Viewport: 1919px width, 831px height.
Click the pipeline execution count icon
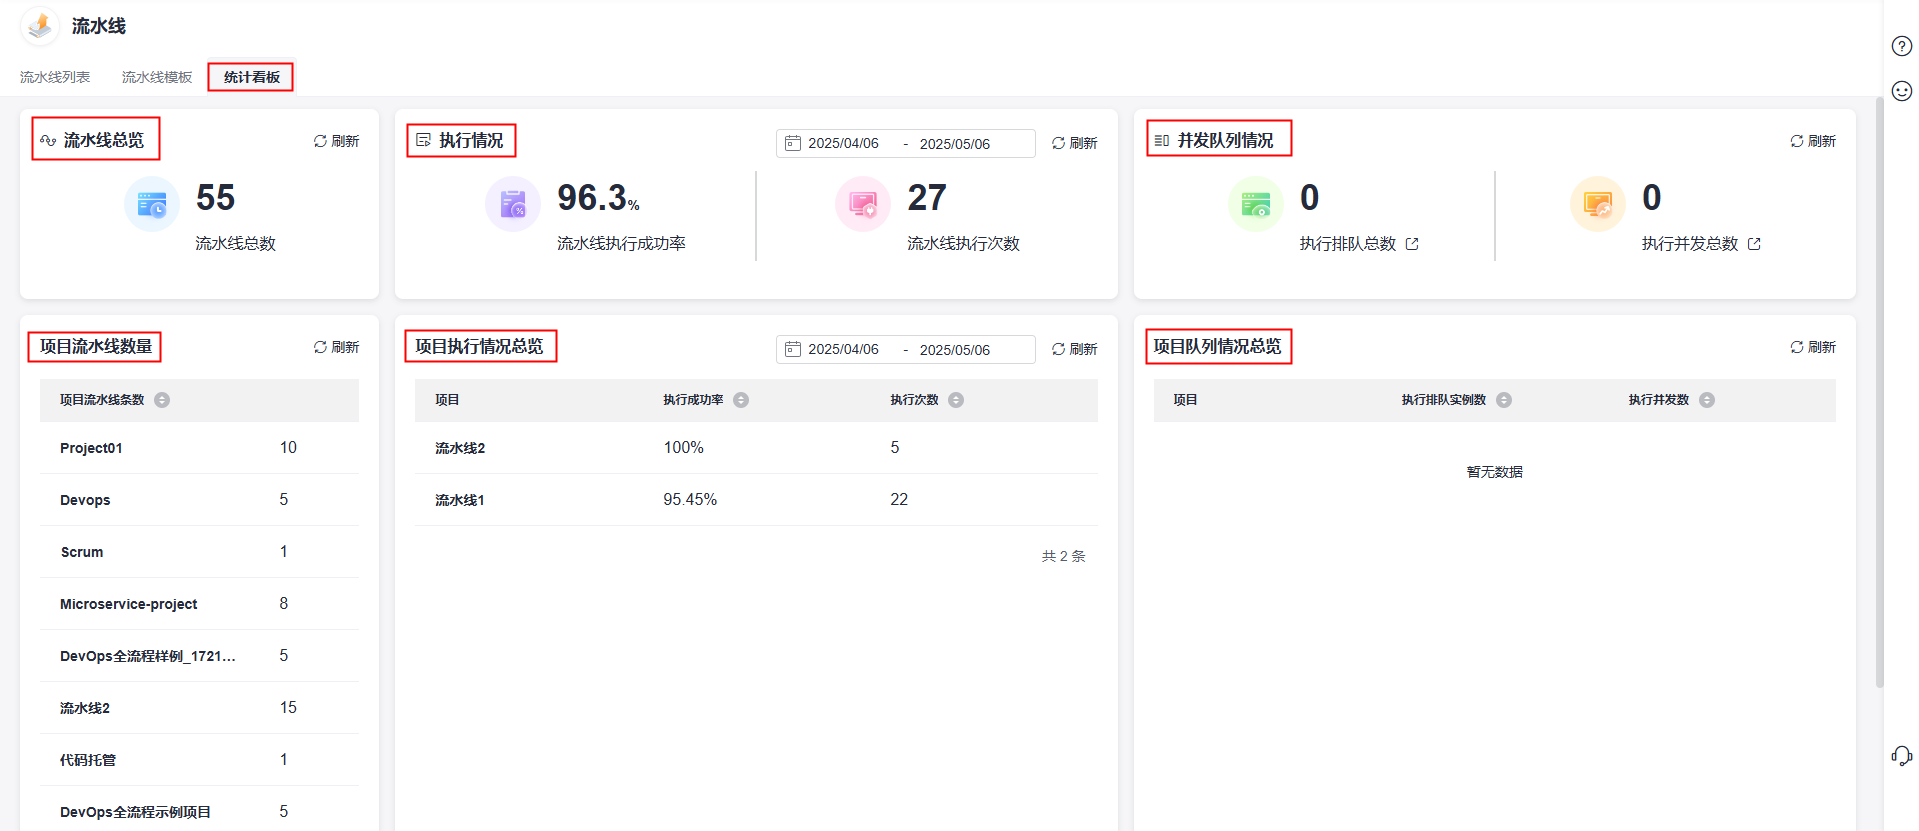863,204
